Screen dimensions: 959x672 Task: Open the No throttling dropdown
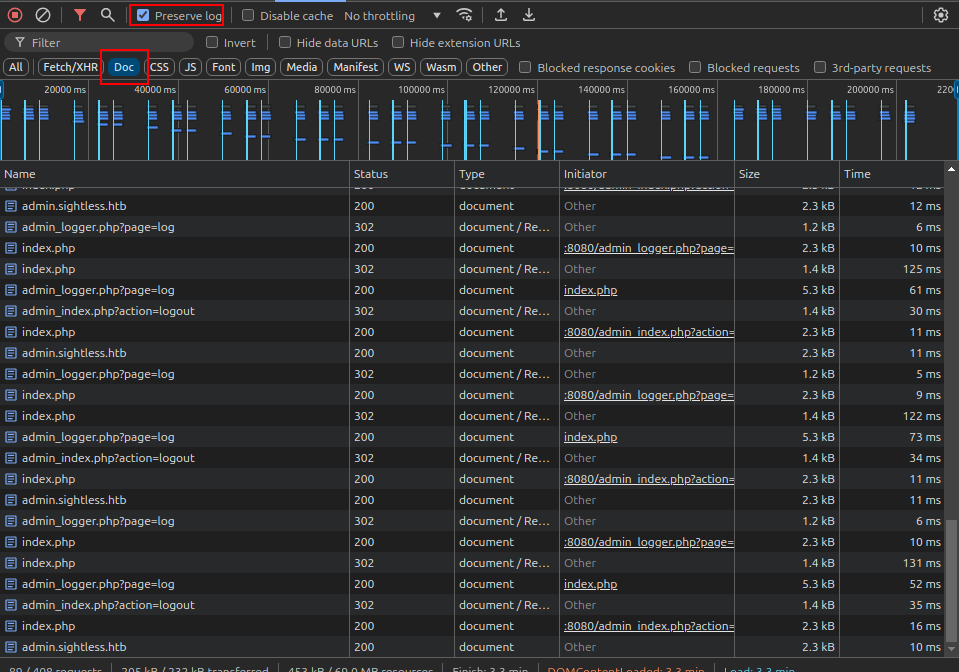click(392, 16)
